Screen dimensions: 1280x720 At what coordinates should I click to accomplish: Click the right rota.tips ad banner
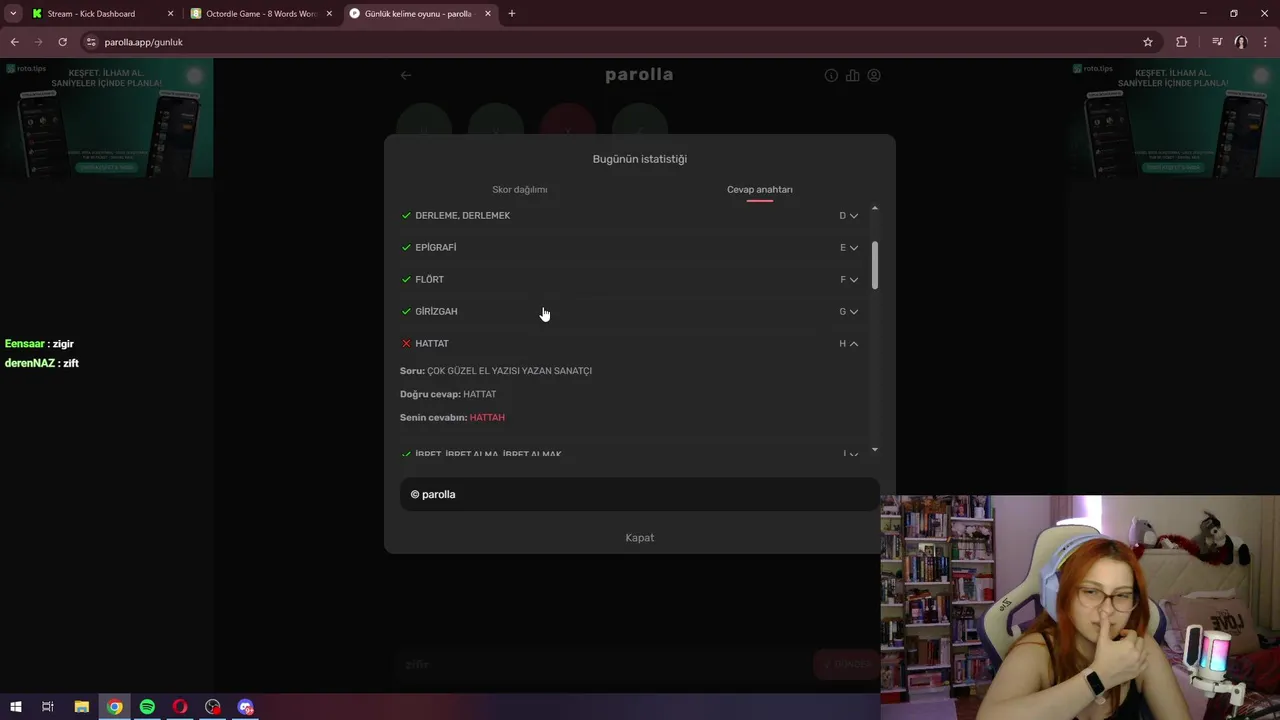(x=1172, y=118)
